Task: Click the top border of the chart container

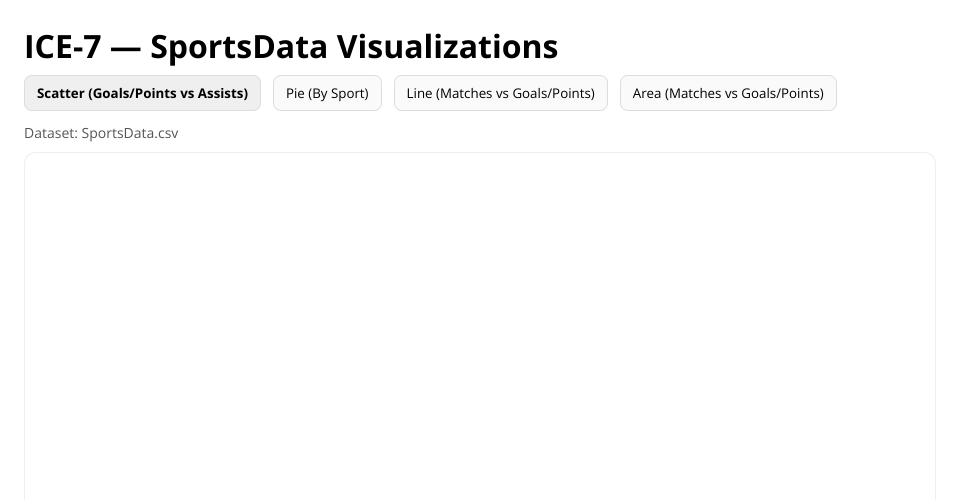Action: pyautogui.click(x=480, y=153)
